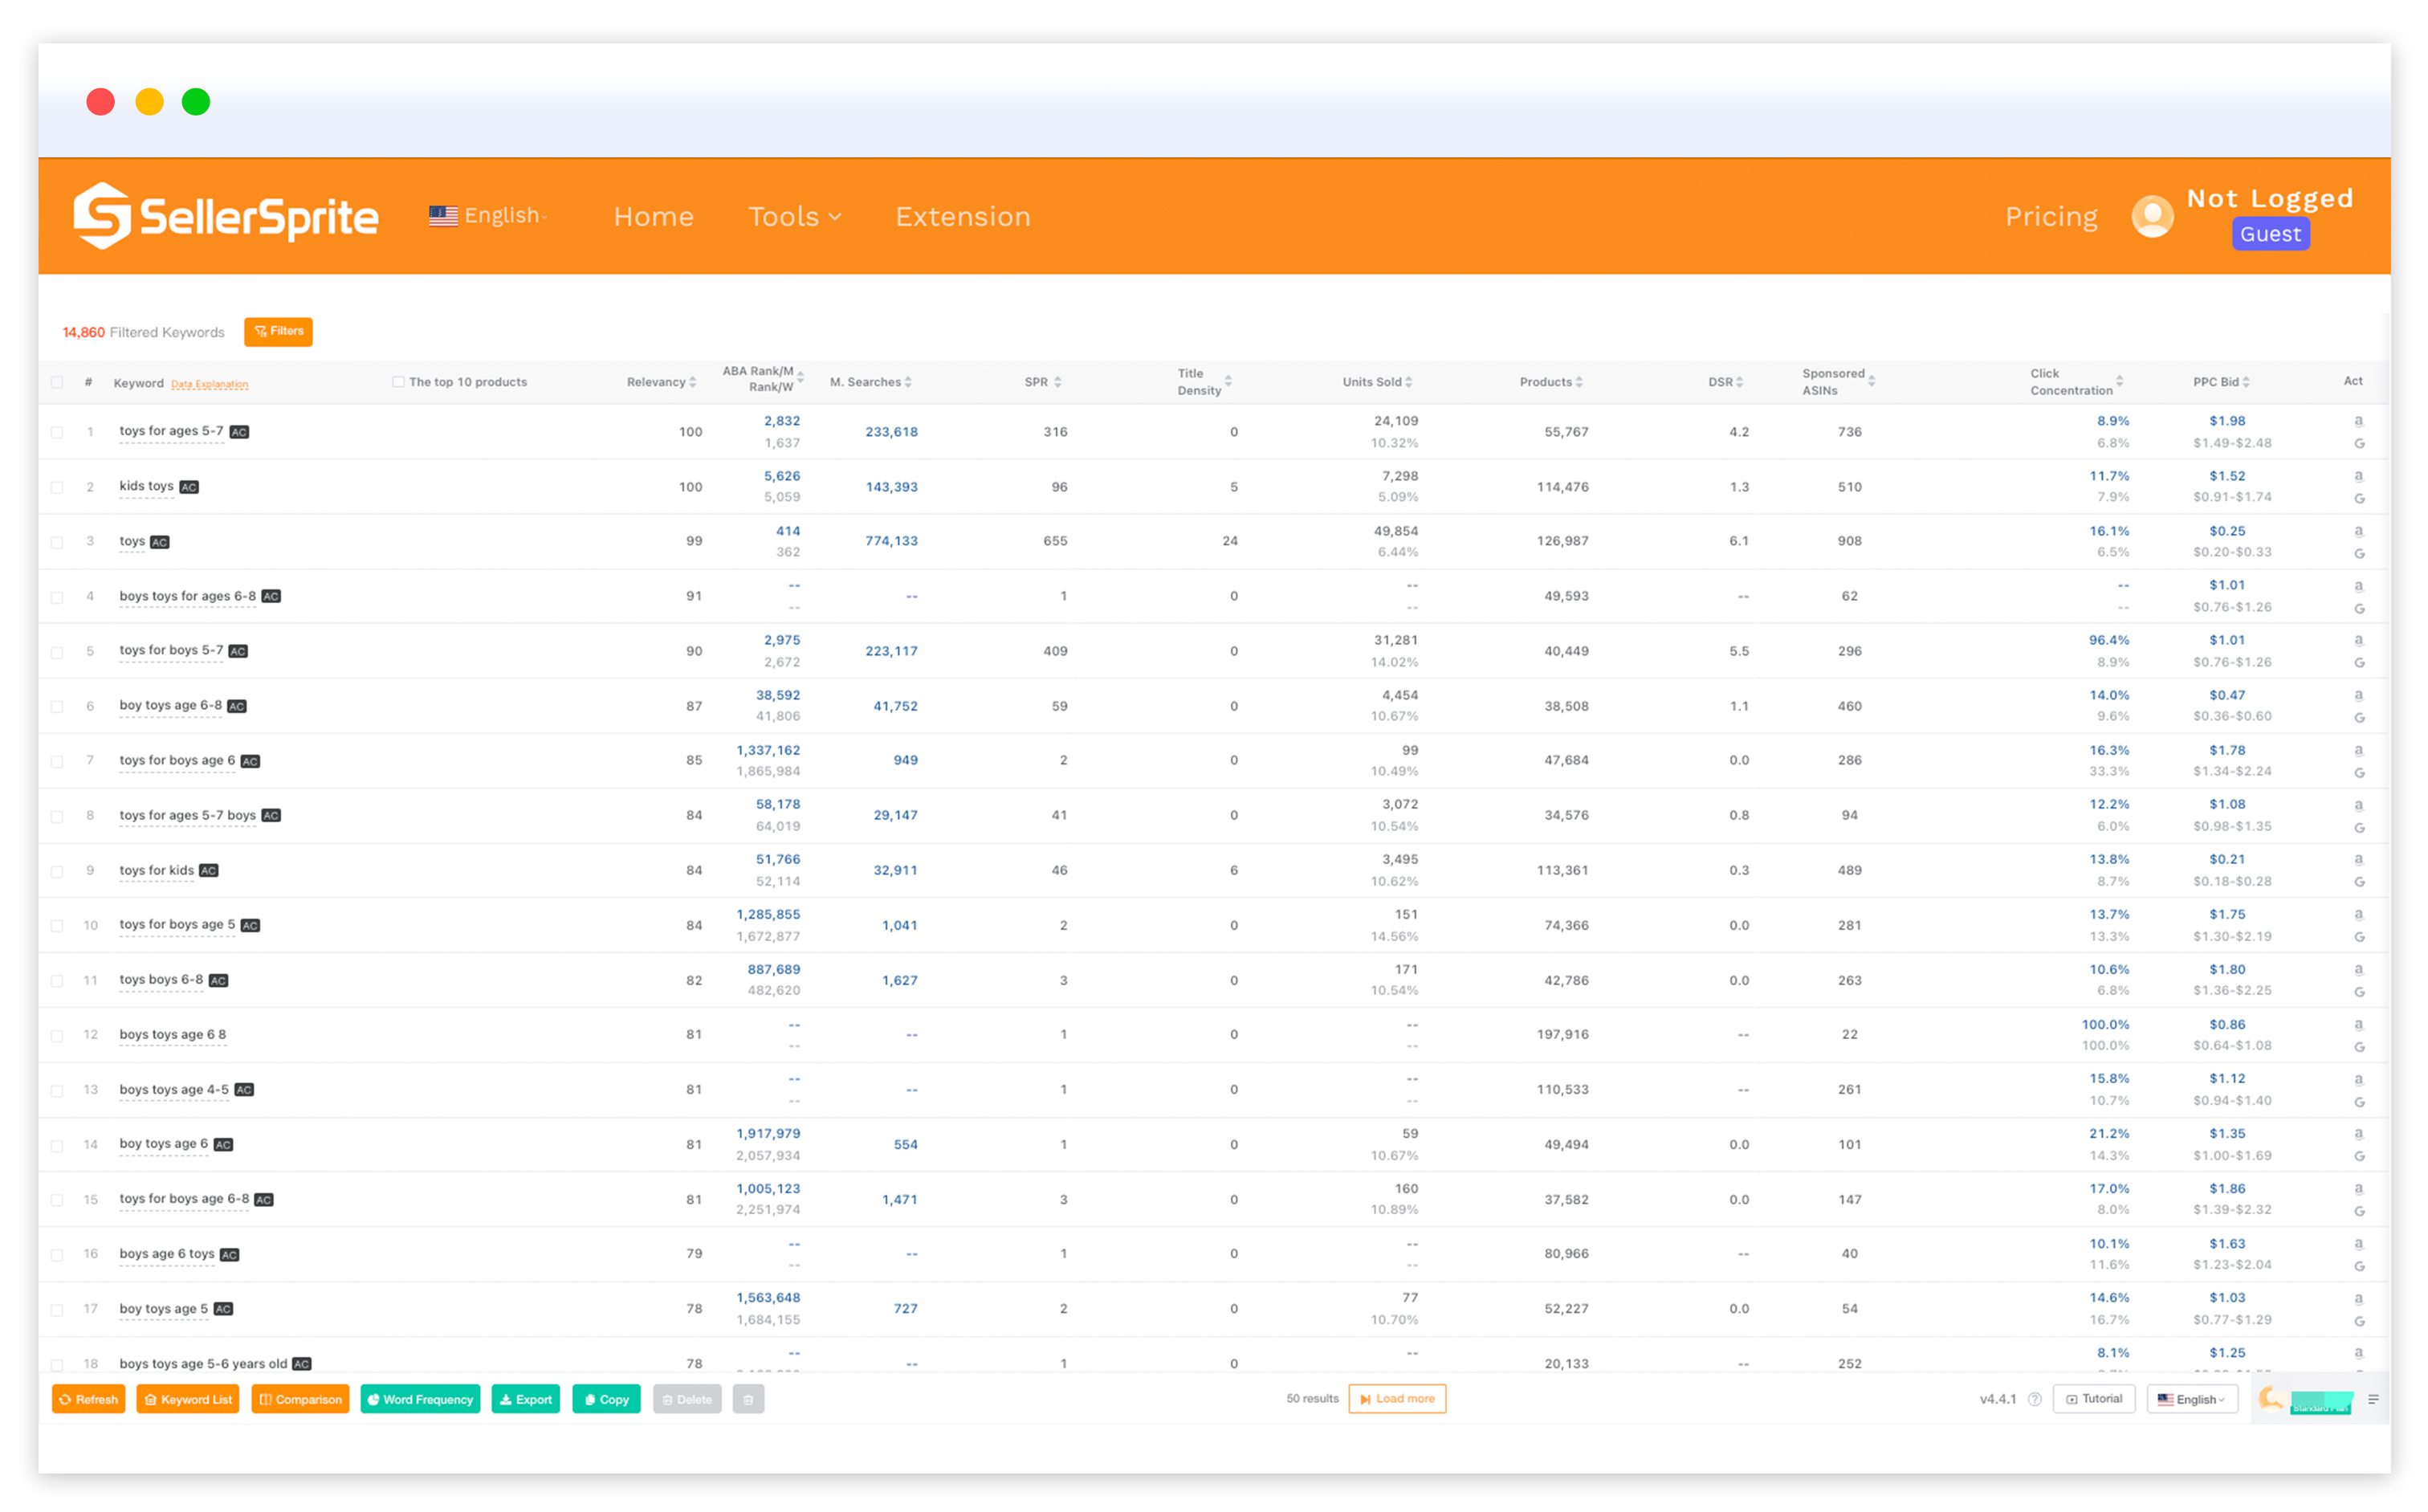Select checkbox for row 9 'toys for kids'

pos(57,871)
